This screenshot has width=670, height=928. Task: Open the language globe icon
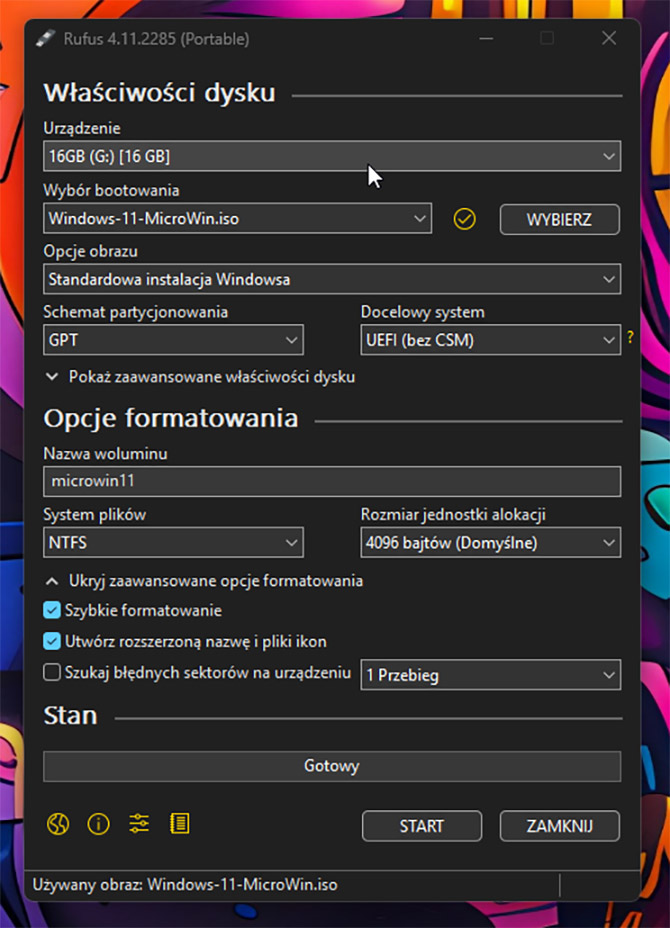point(58,824)
